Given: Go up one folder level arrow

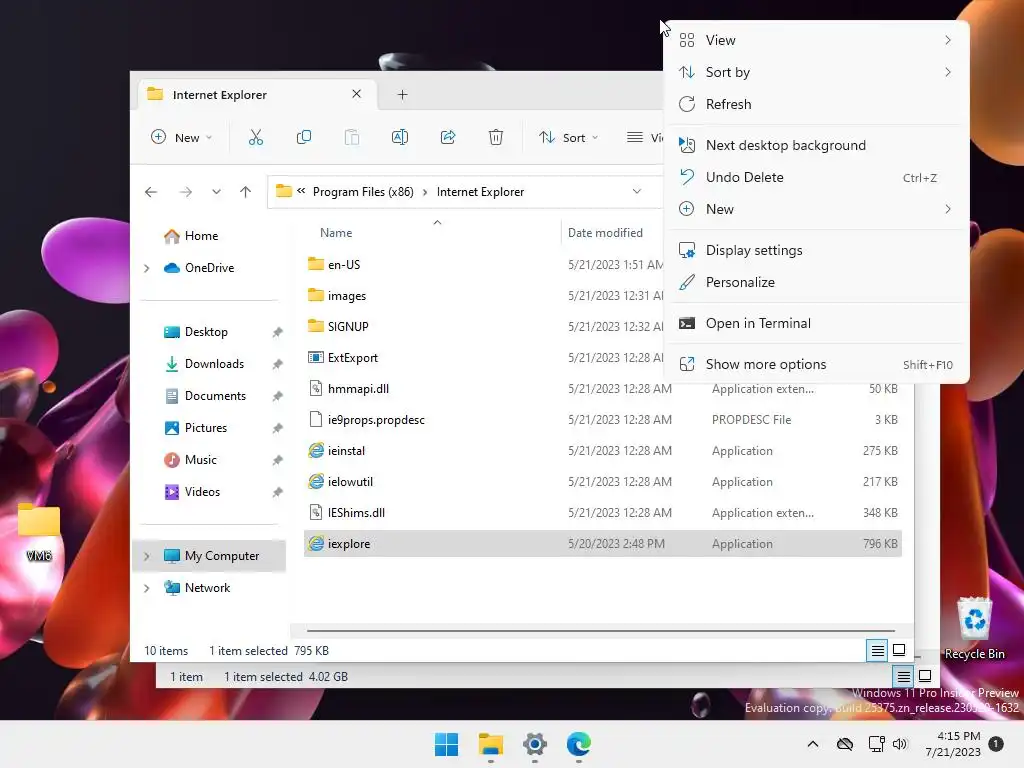Looking at the screenshot, I should point(246,192).
